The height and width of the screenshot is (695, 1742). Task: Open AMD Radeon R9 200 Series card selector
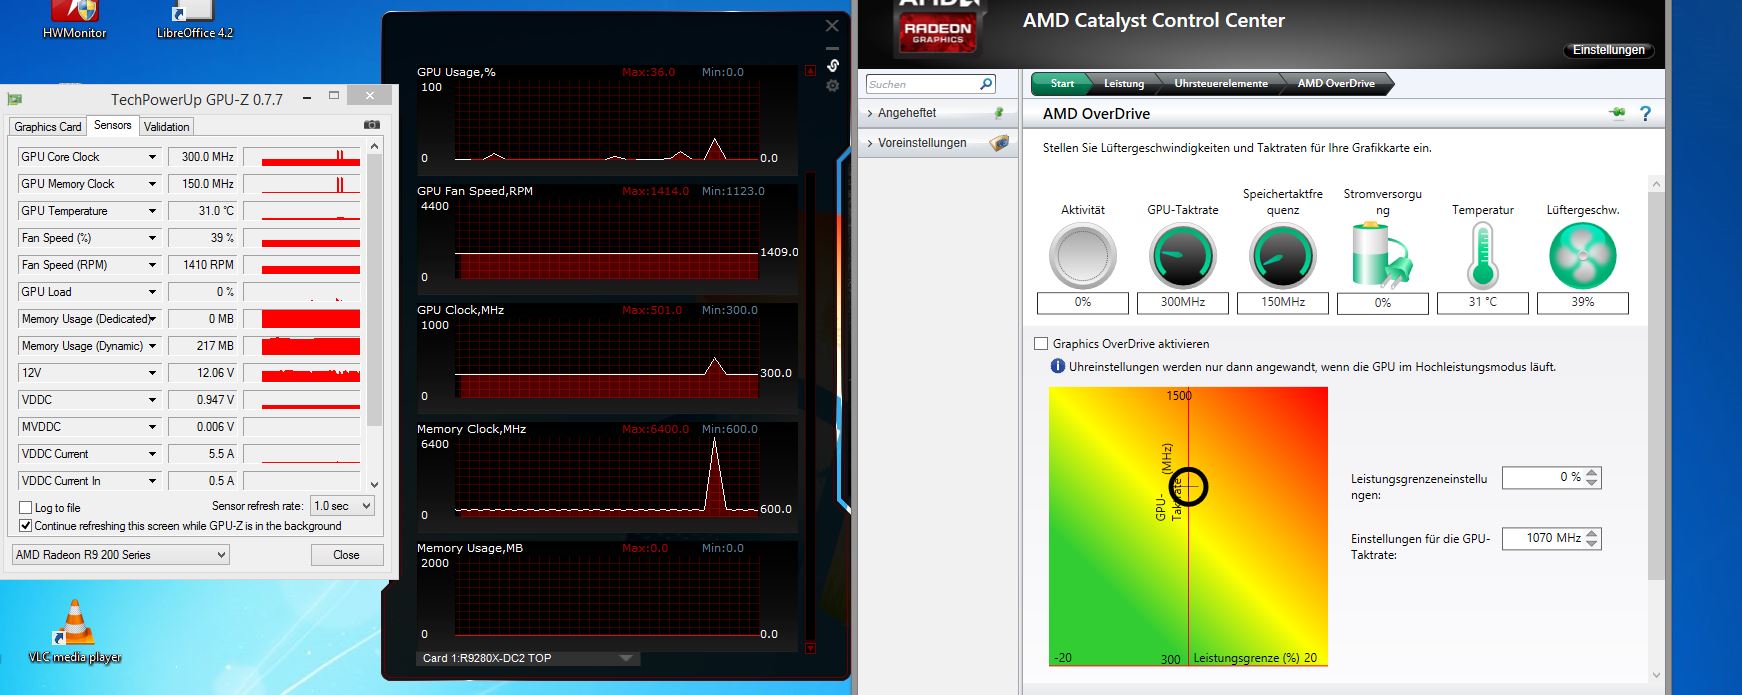[x=121, y=554]
